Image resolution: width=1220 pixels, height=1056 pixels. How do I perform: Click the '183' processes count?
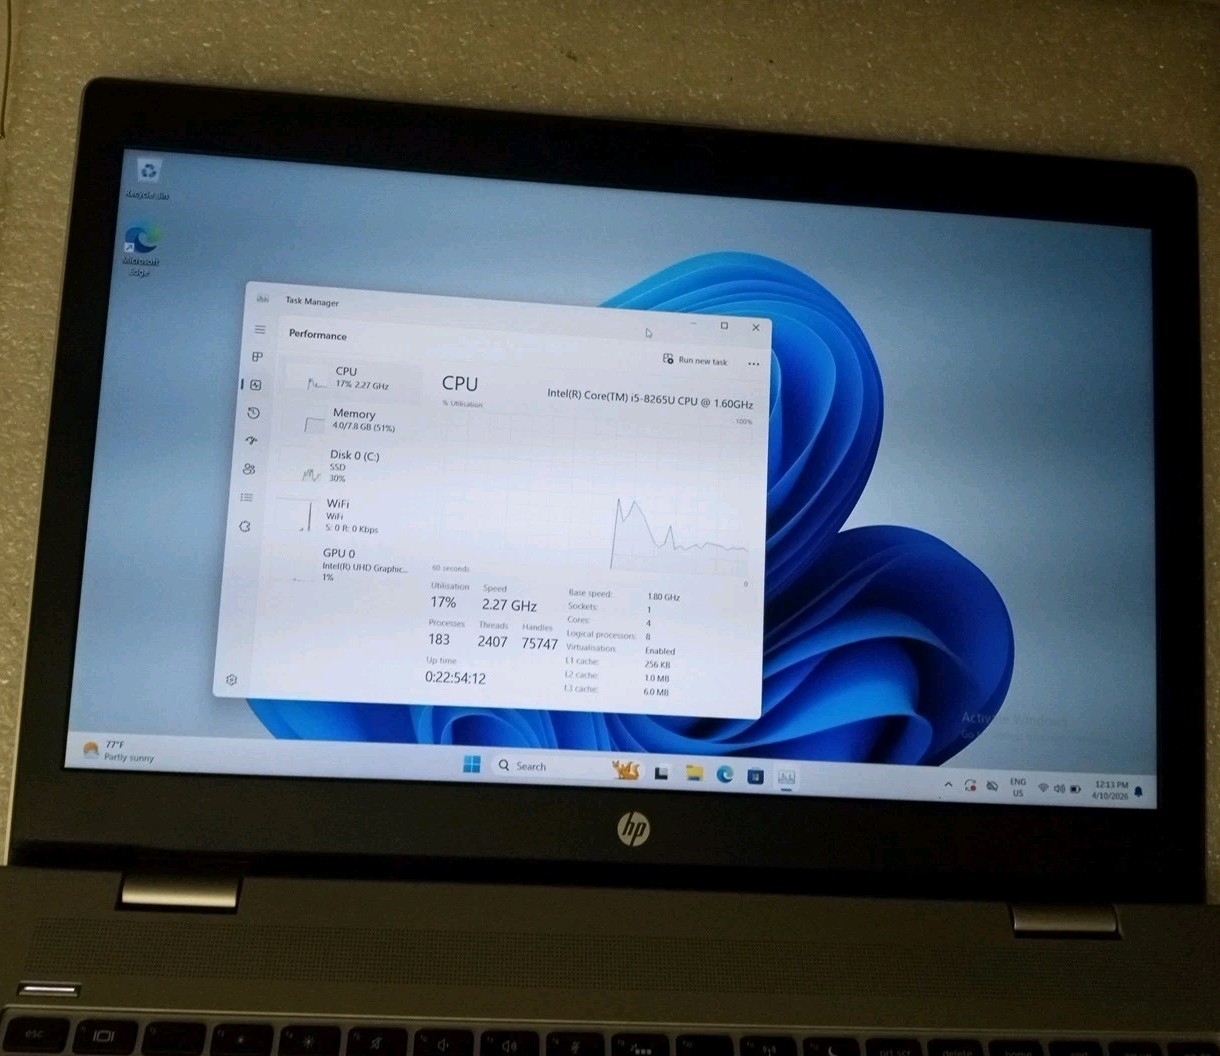(x=439, y=639)
